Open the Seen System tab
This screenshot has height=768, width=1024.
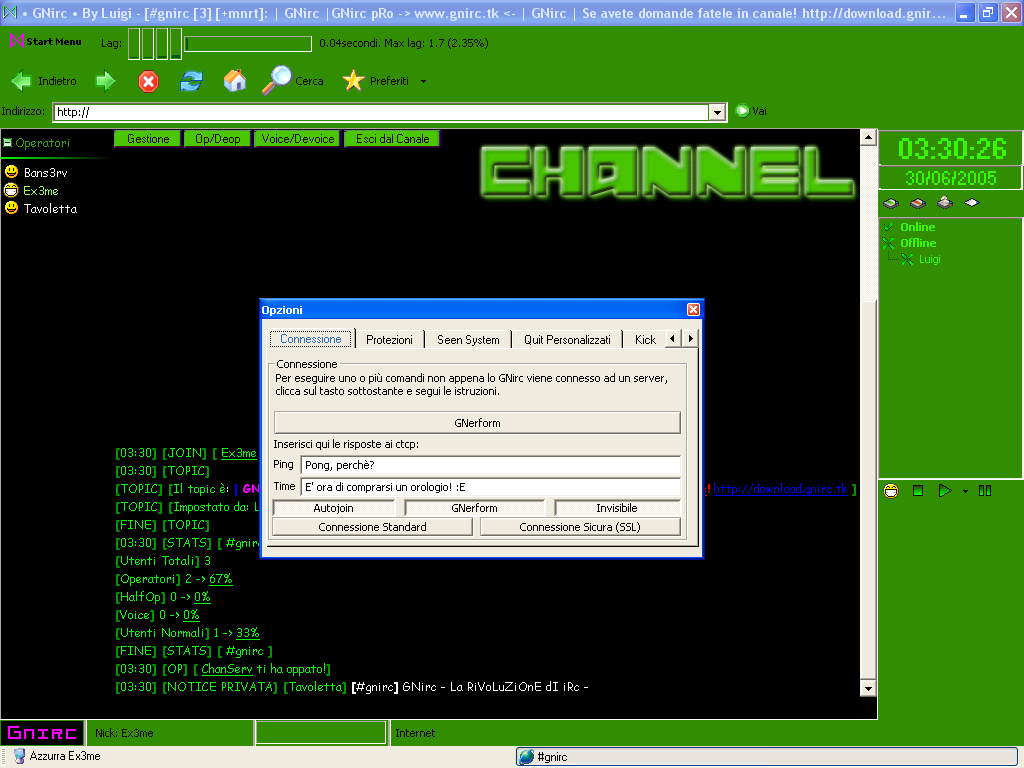(468, 340)
